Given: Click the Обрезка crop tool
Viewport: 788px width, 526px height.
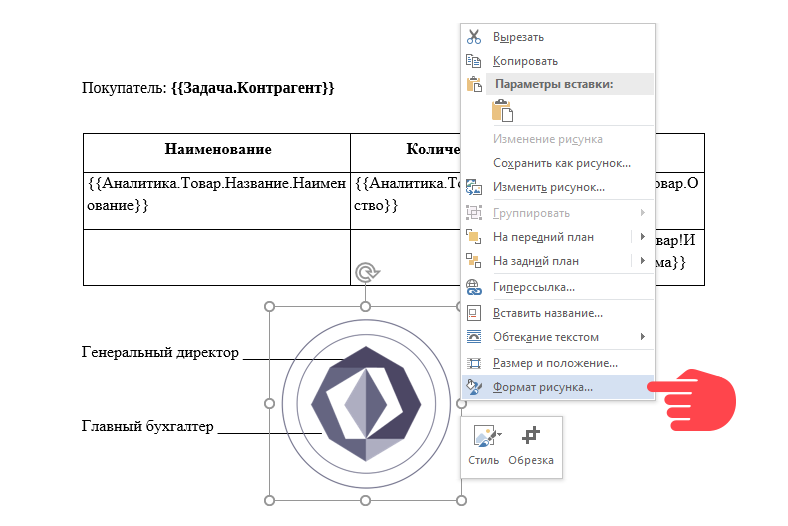Looking at the screenshot, I should [x=531, y=446].
